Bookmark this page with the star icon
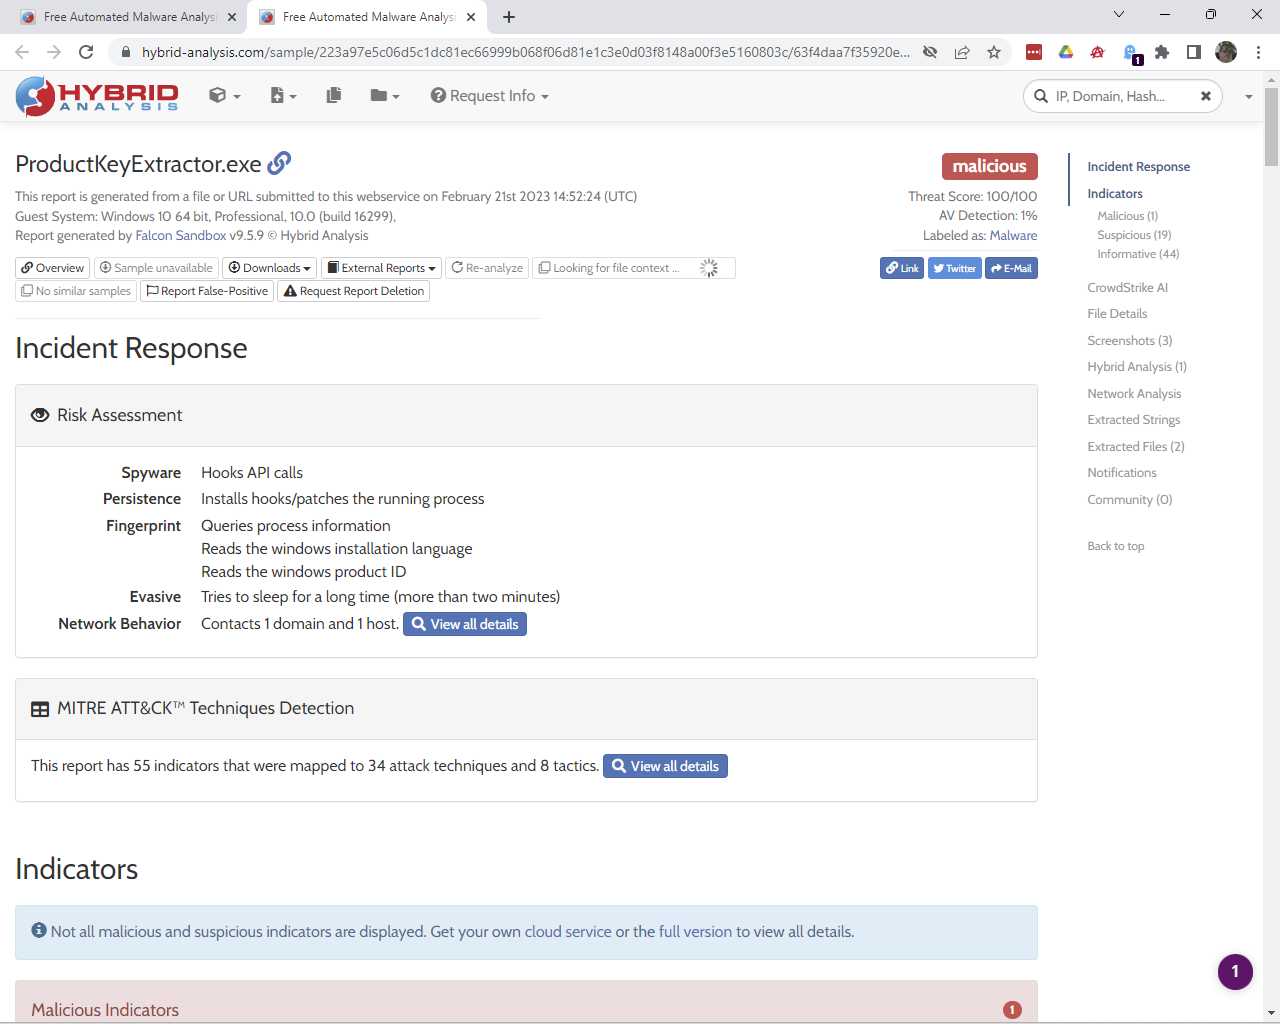The height and width of the screenshot is (1024, 1280). pos(994,52)
